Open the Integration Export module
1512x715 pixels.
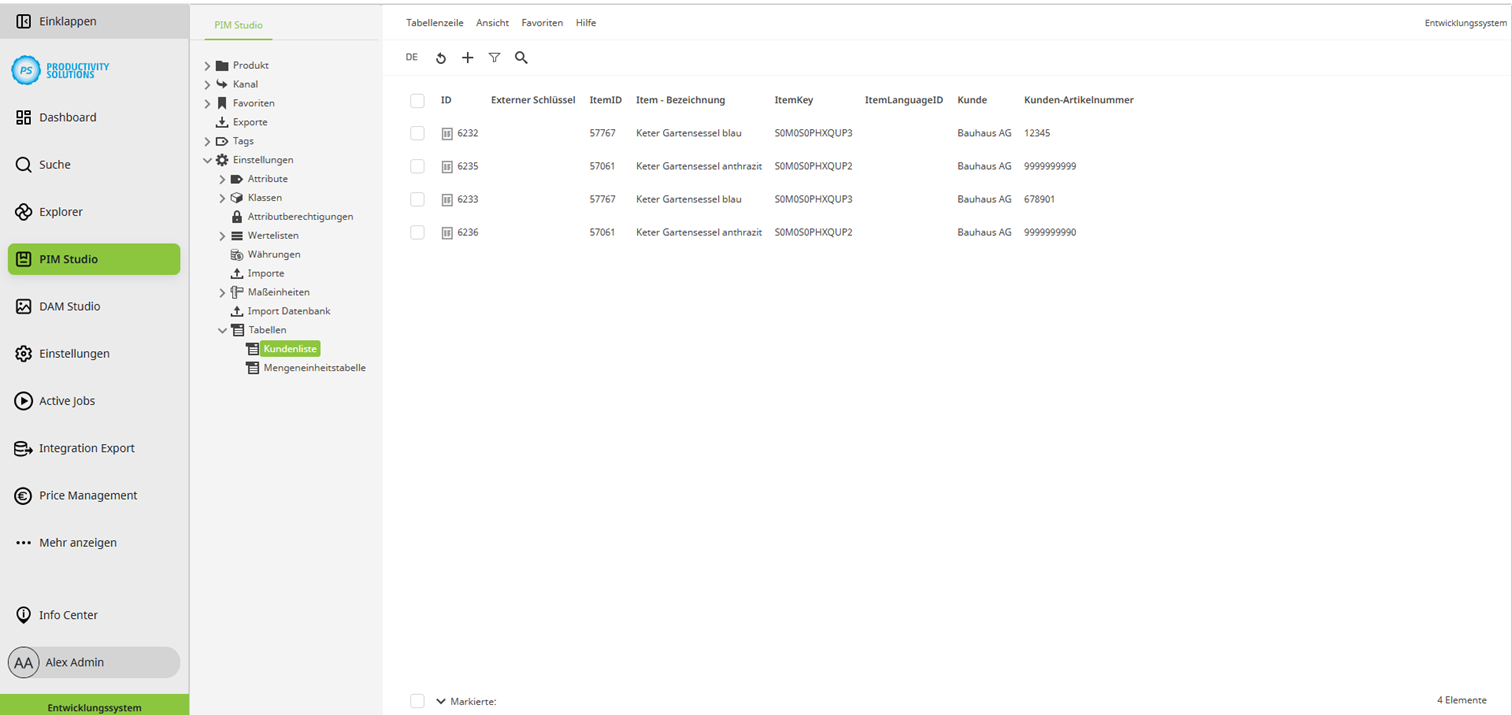(87, 448)
